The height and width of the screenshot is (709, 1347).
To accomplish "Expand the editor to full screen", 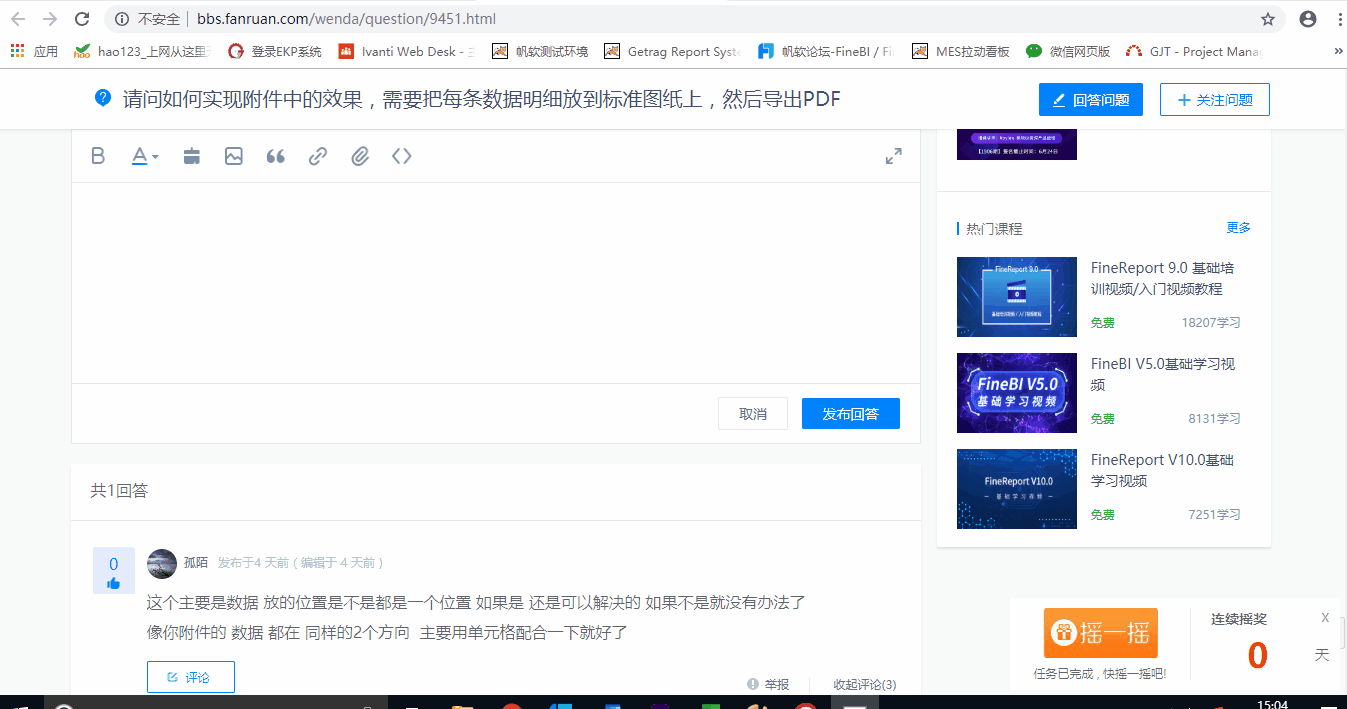I will tap(894, 156).
